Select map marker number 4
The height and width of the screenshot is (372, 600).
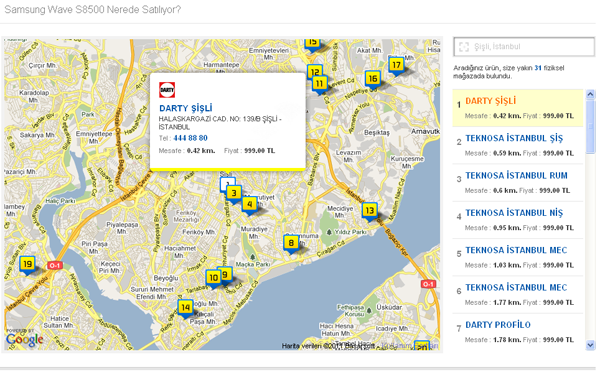(x=249, y=205)
